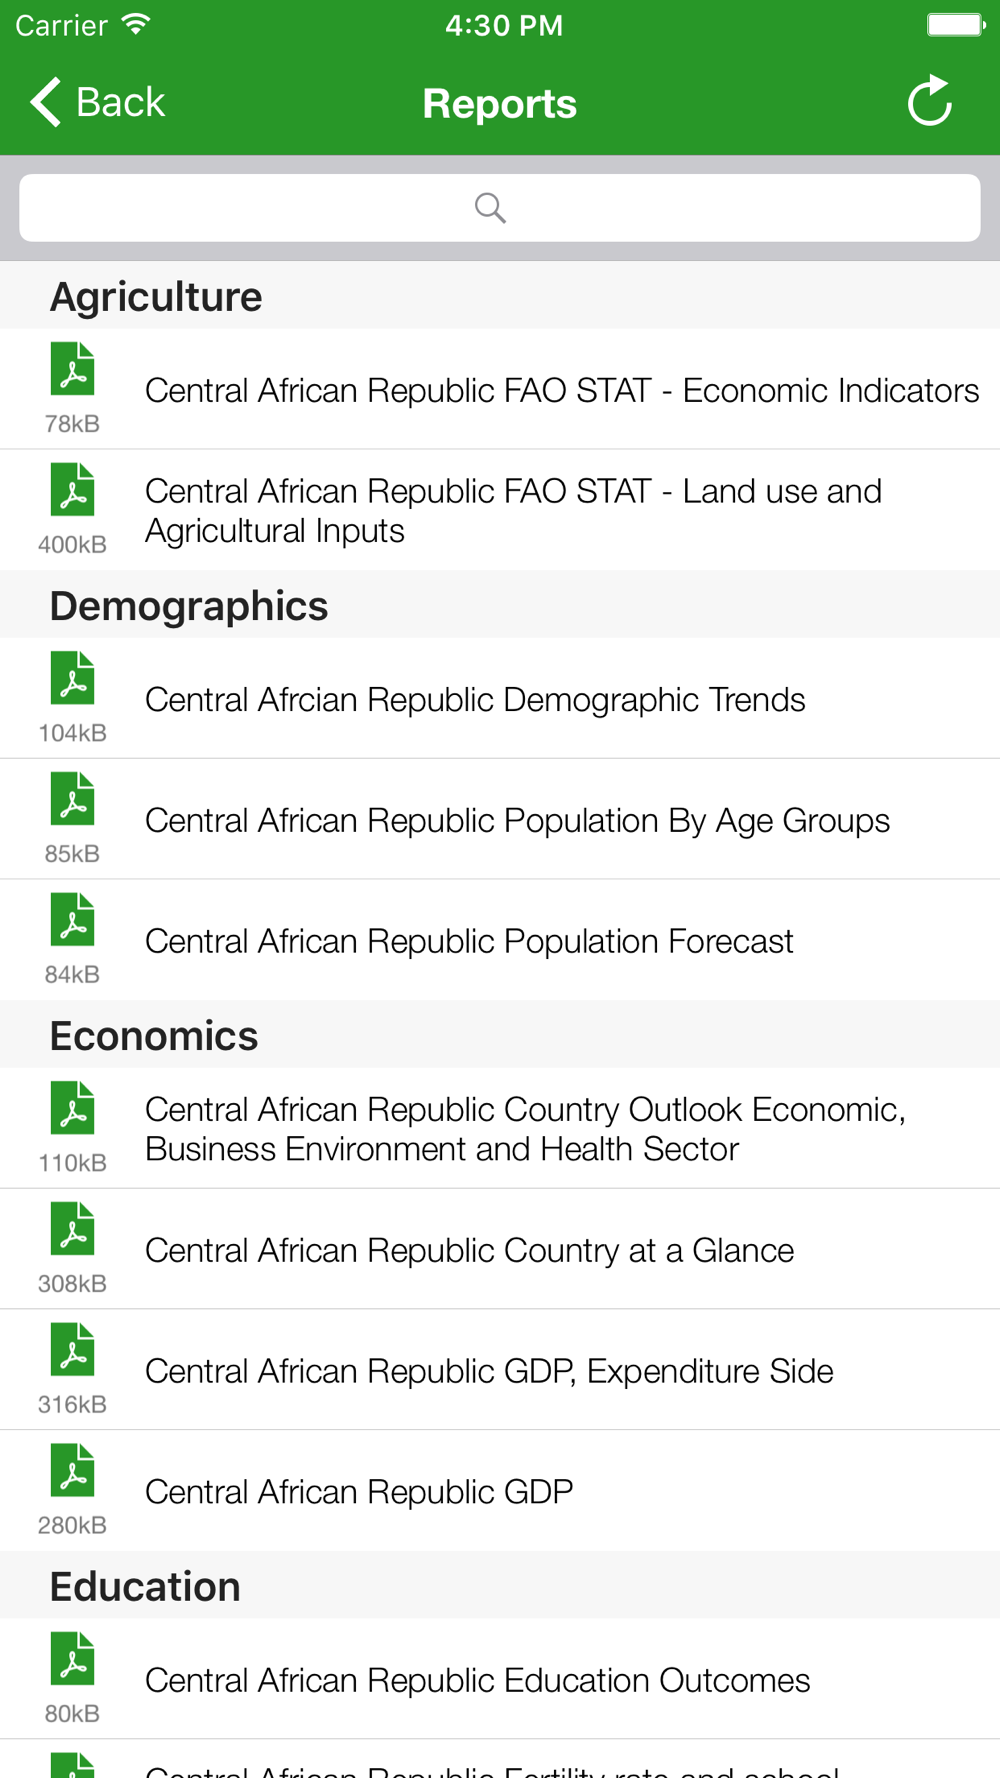Tap the search field
This screenshot has height=1778, width=1000.
[x=499, y=208]
